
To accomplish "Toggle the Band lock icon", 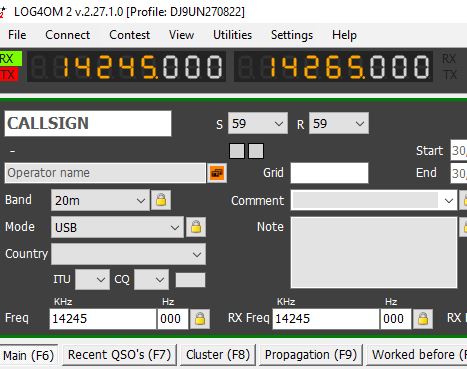I will (x=161, y=200).
